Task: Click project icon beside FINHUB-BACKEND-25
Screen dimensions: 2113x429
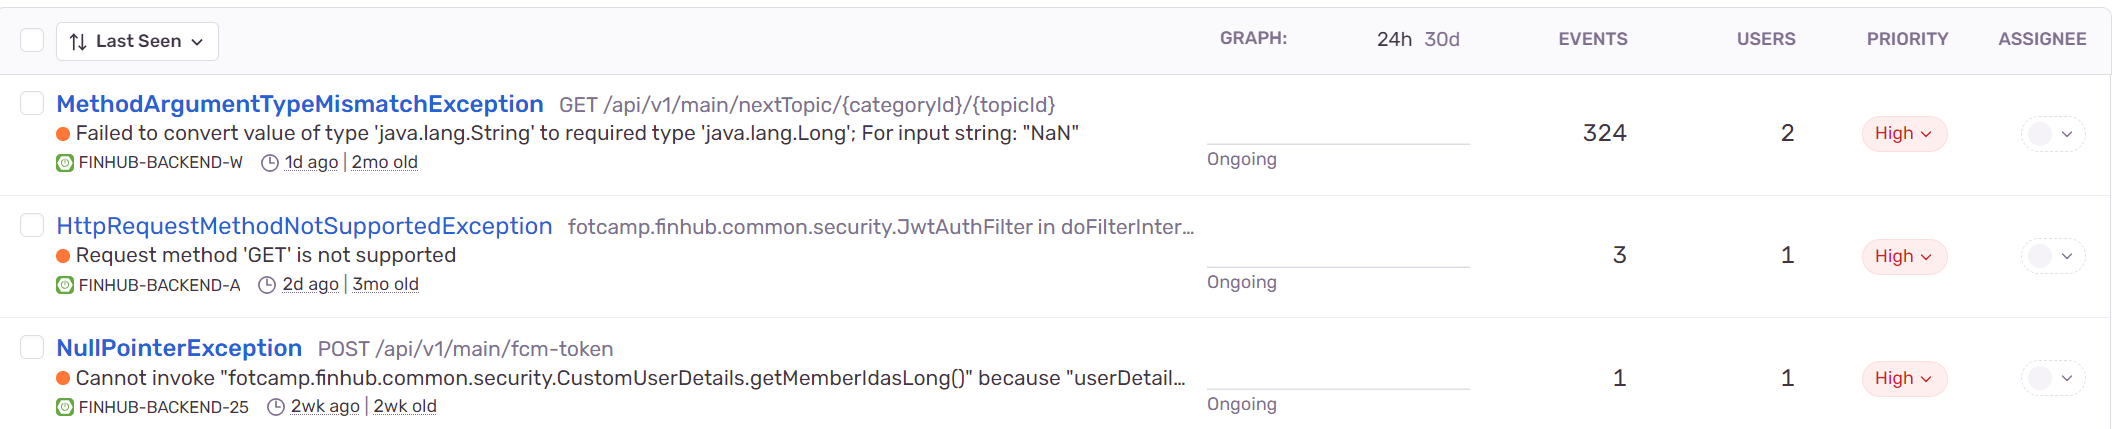Action: (65, 407)
